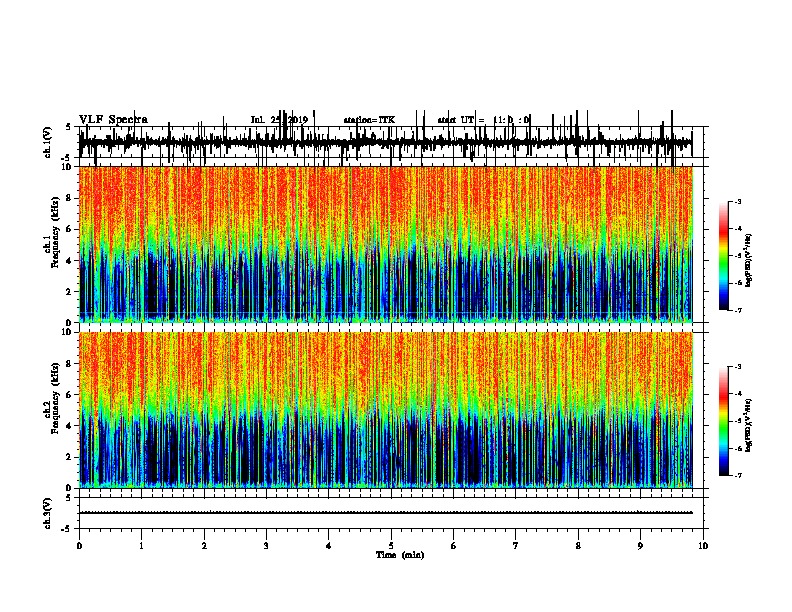Click the ch.1 voltage waveform trace

click(x=386, y=142)
